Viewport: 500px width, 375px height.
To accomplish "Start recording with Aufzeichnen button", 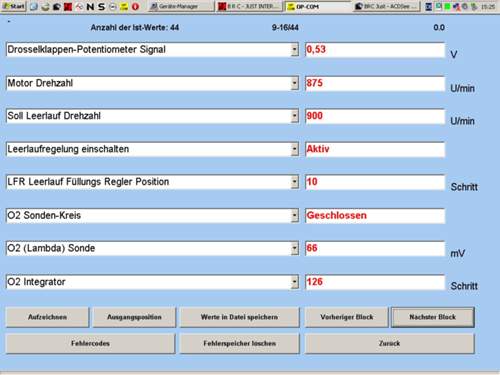I will (x=47, y=317).
